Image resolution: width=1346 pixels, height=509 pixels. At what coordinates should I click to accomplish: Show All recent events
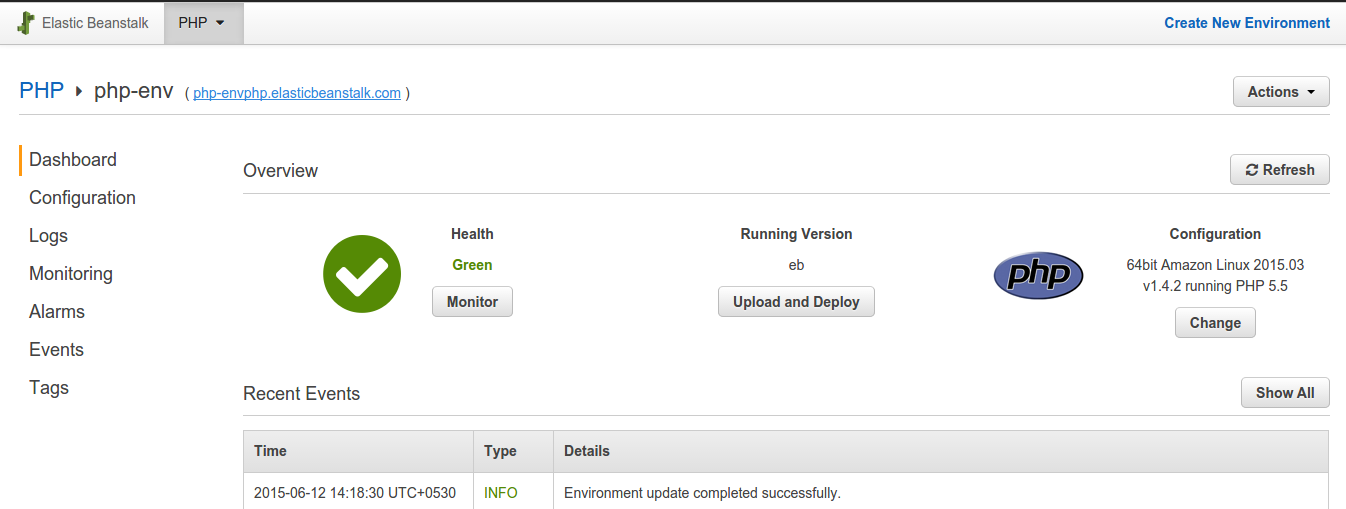pos(1285,393)
